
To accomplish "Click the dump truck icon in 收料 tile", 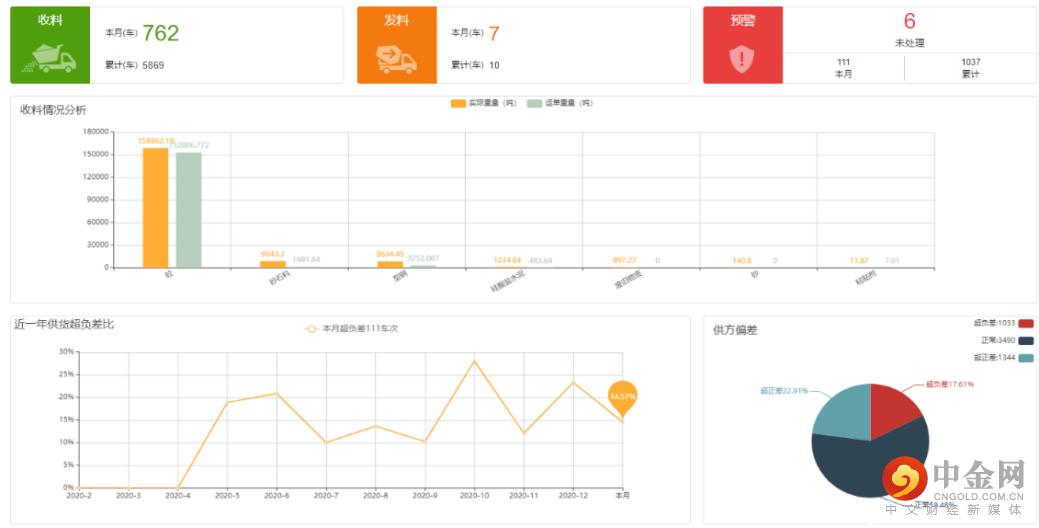I will click(x=50, y=58).
